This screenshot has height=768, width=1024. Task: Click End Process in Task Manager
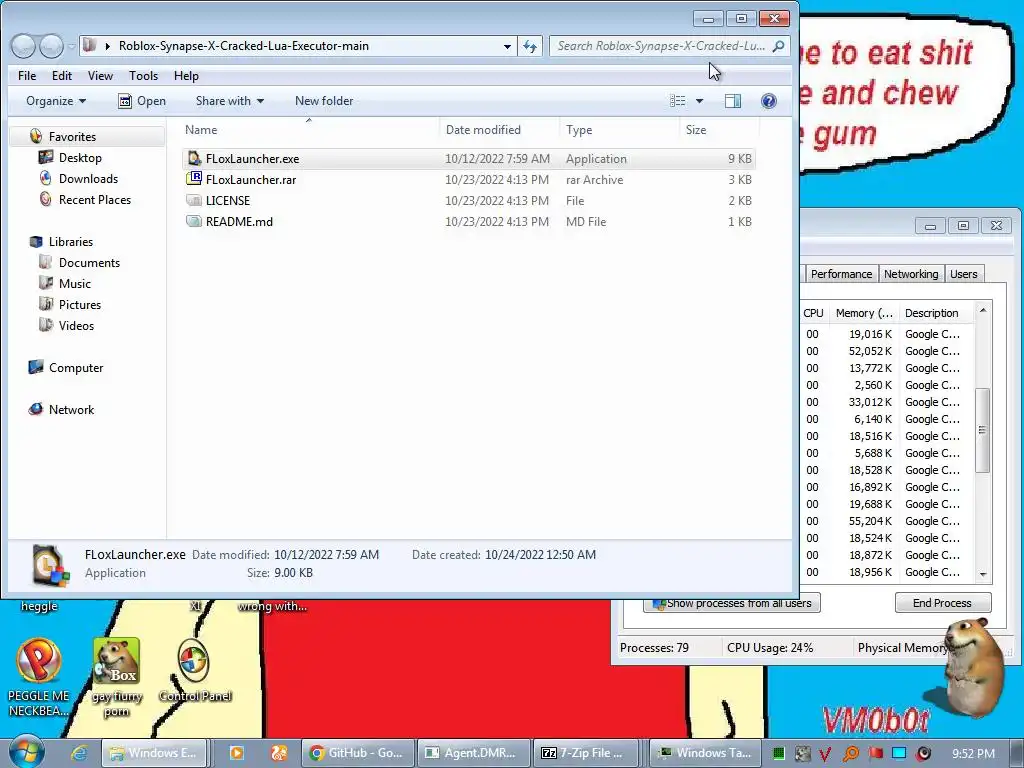[942, 603]
